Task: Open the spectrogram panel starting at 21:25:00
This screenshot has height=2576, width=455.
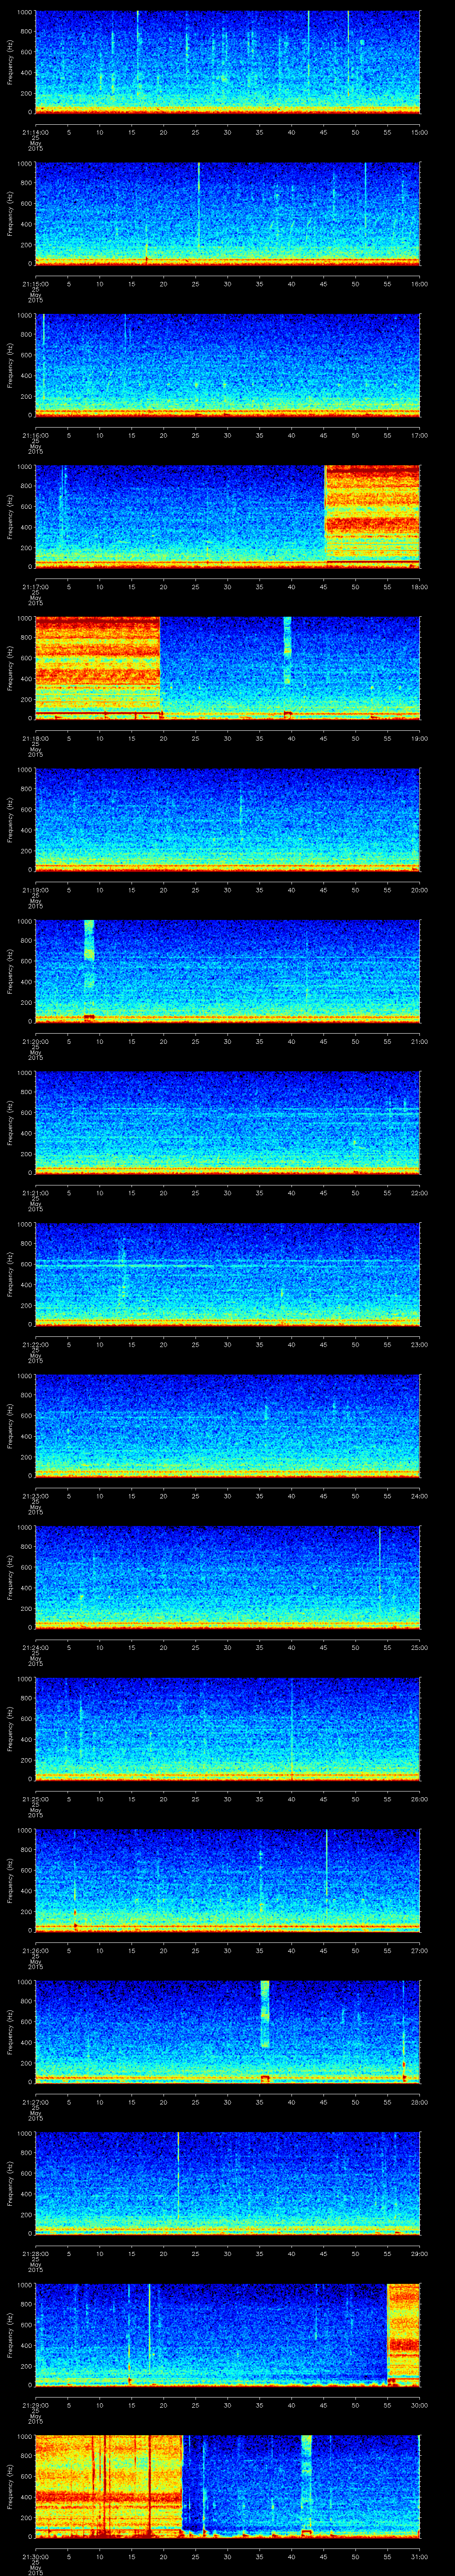Action: click(227, 1729)
